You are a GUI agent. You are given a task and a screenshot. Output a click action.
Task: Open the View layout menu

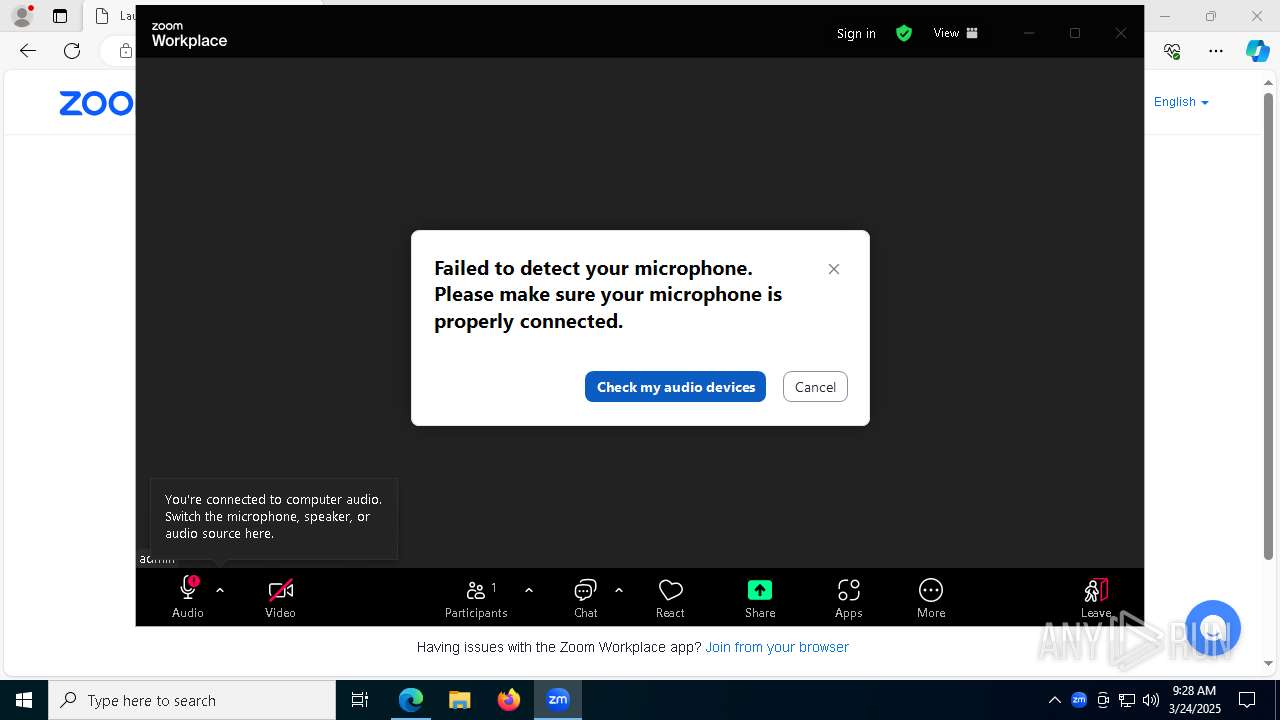955,33
